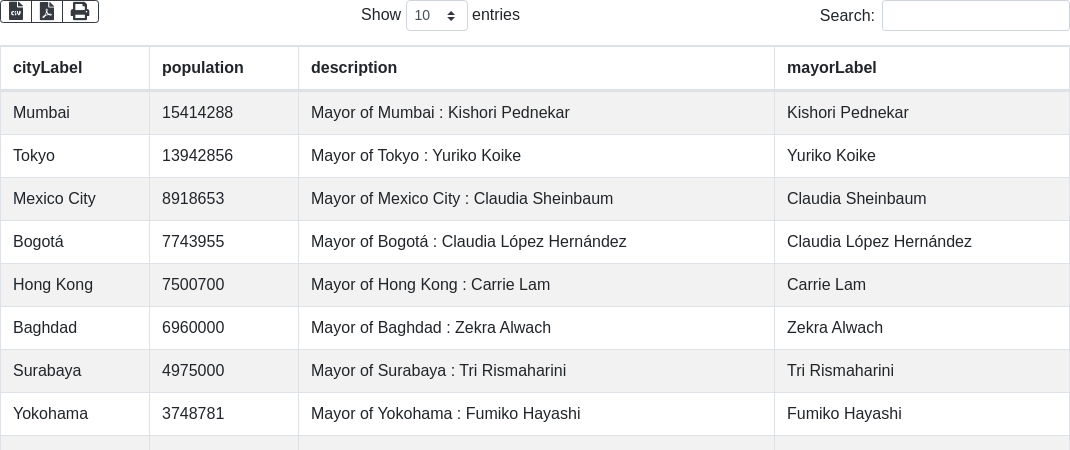The image size is (1070, 450).
Task: Sort by the population column header
Action: 202,68
